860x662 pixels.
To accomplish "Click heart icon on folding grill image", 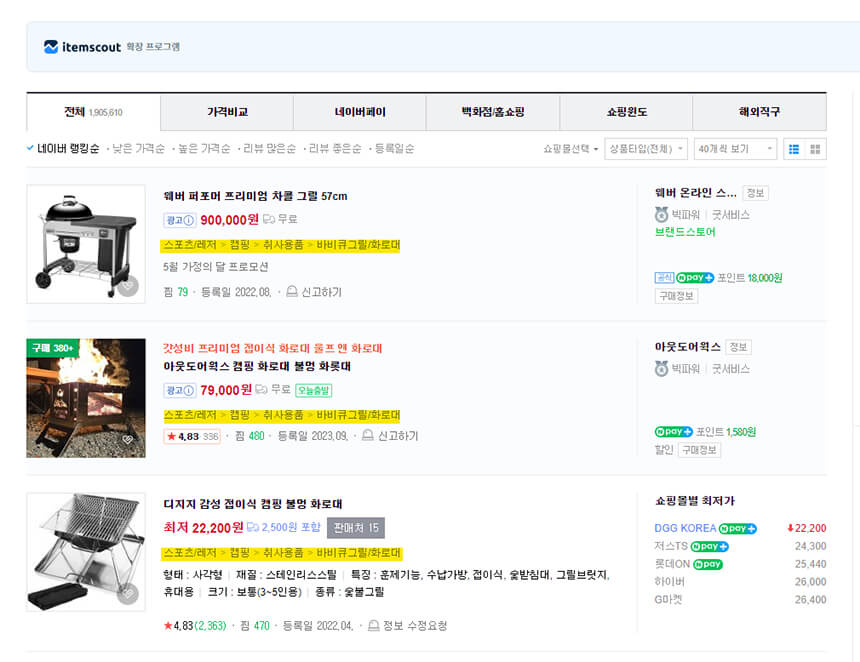I will (128, 593).
